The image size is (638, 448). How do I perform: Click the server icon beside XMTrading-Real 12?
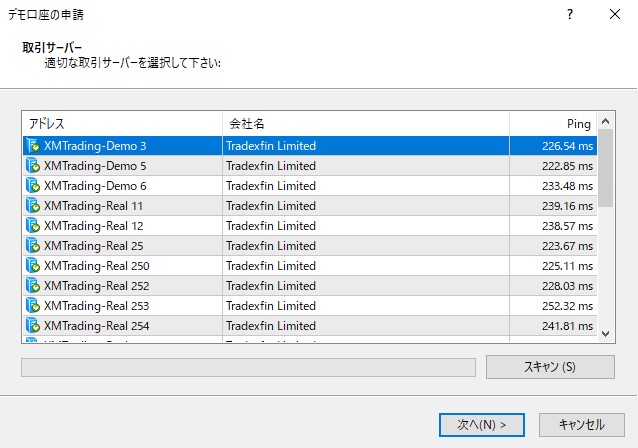33,226
